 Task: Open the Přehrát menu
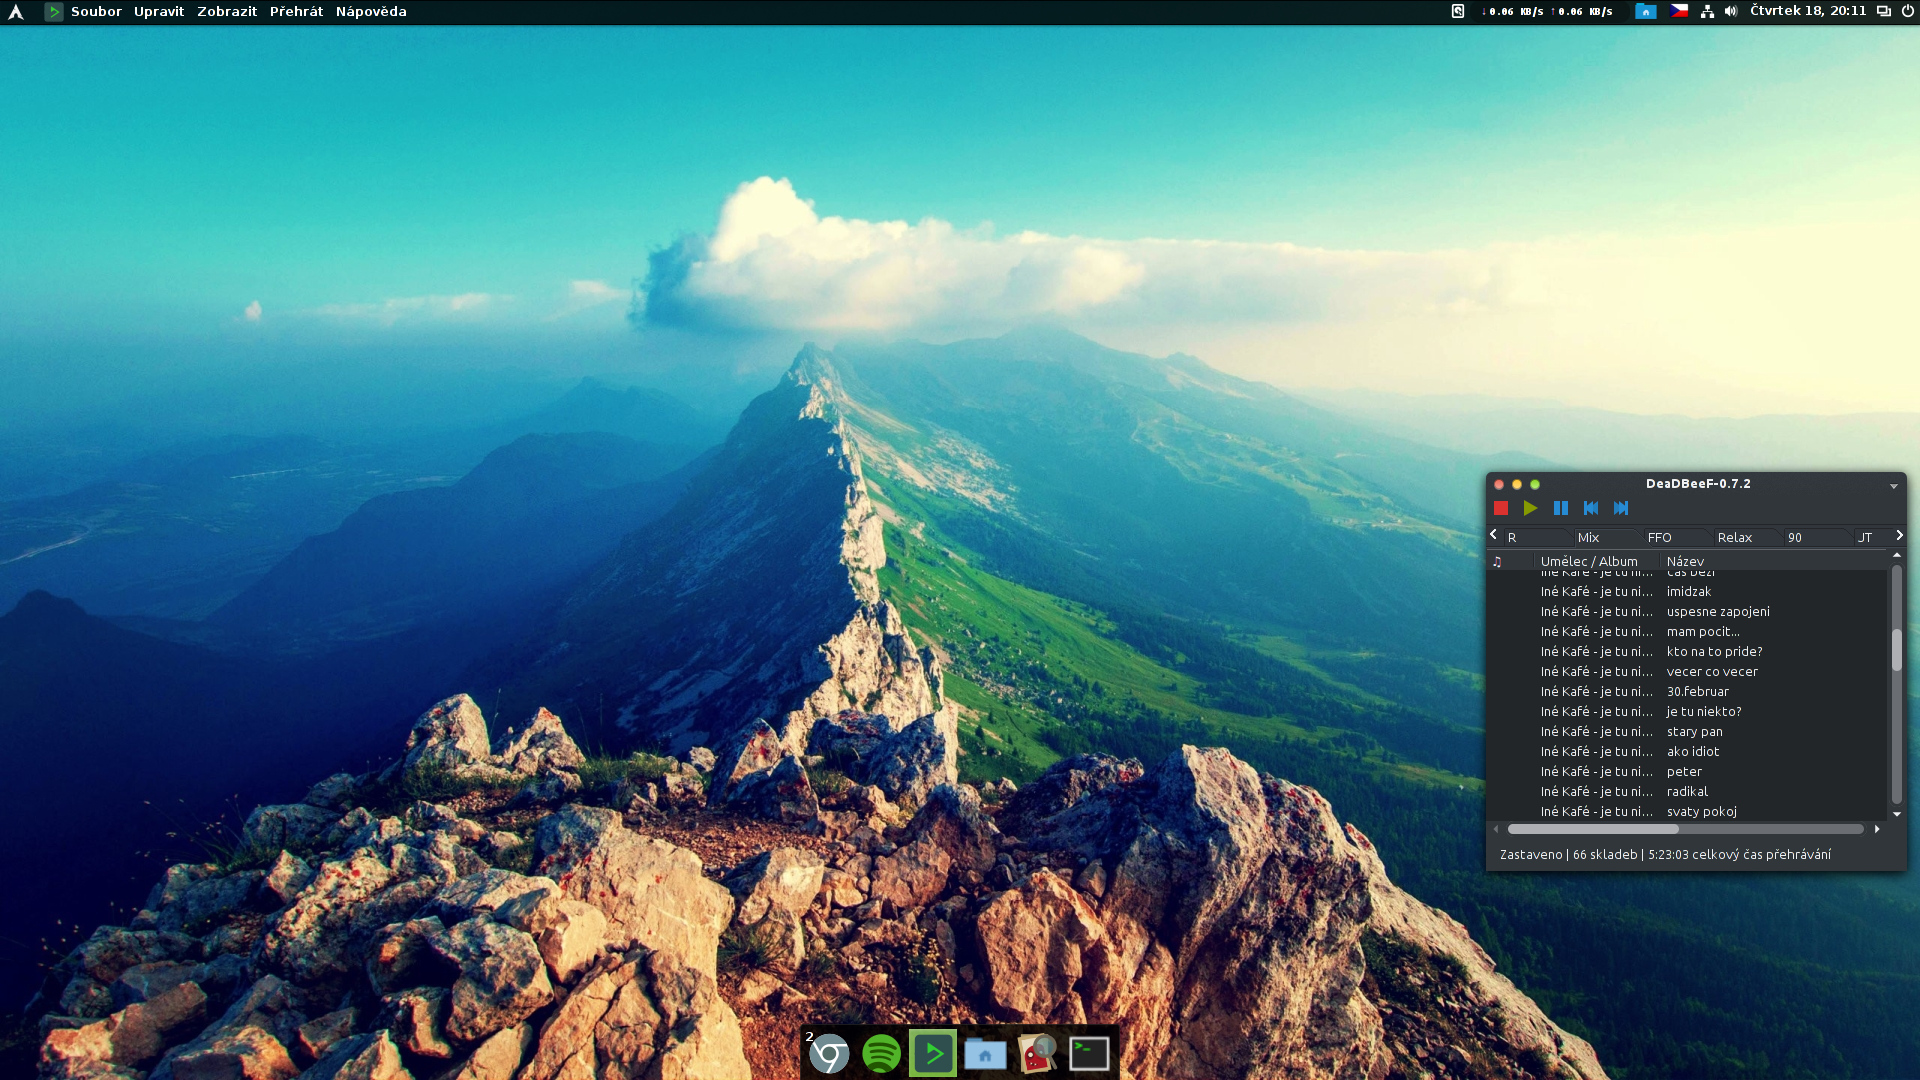[296, 11]
